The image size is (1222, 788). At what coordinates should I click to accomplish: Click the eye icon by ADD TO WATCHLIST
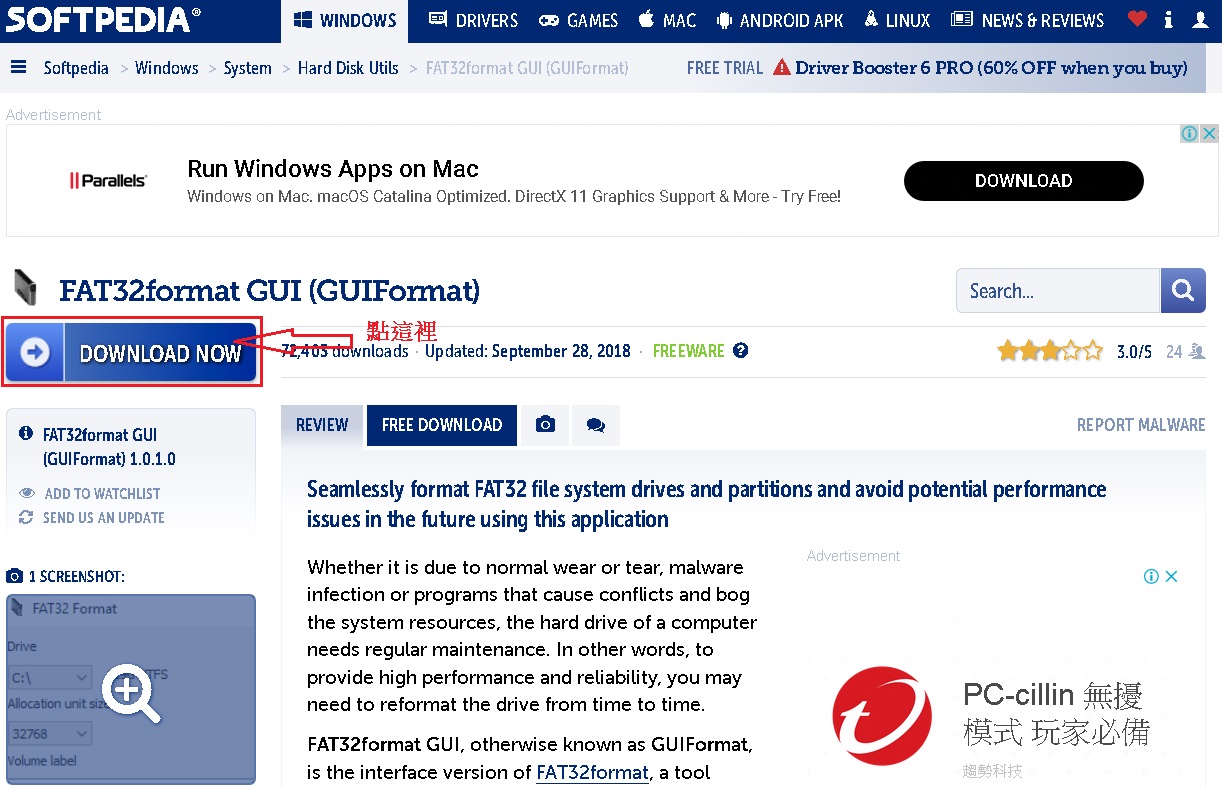[x=27, y=493]
